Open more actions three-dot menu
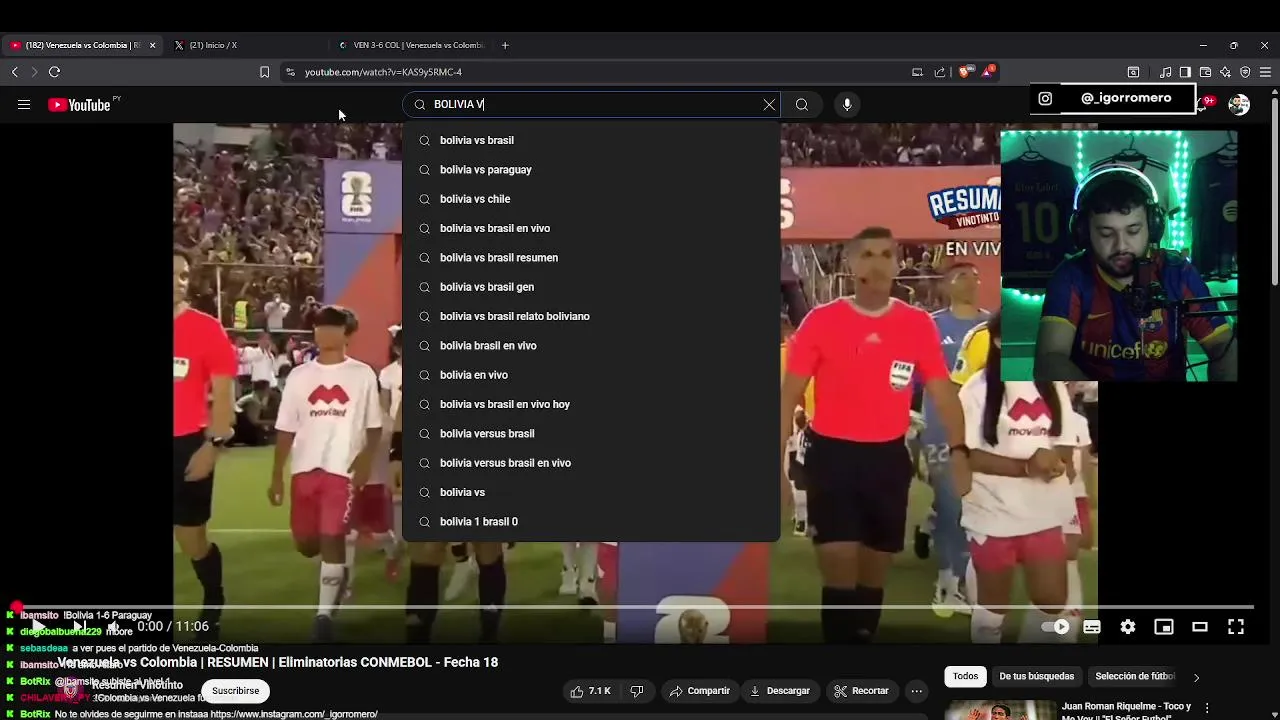Screen dimensions: 1280x720 coord(916,691)
